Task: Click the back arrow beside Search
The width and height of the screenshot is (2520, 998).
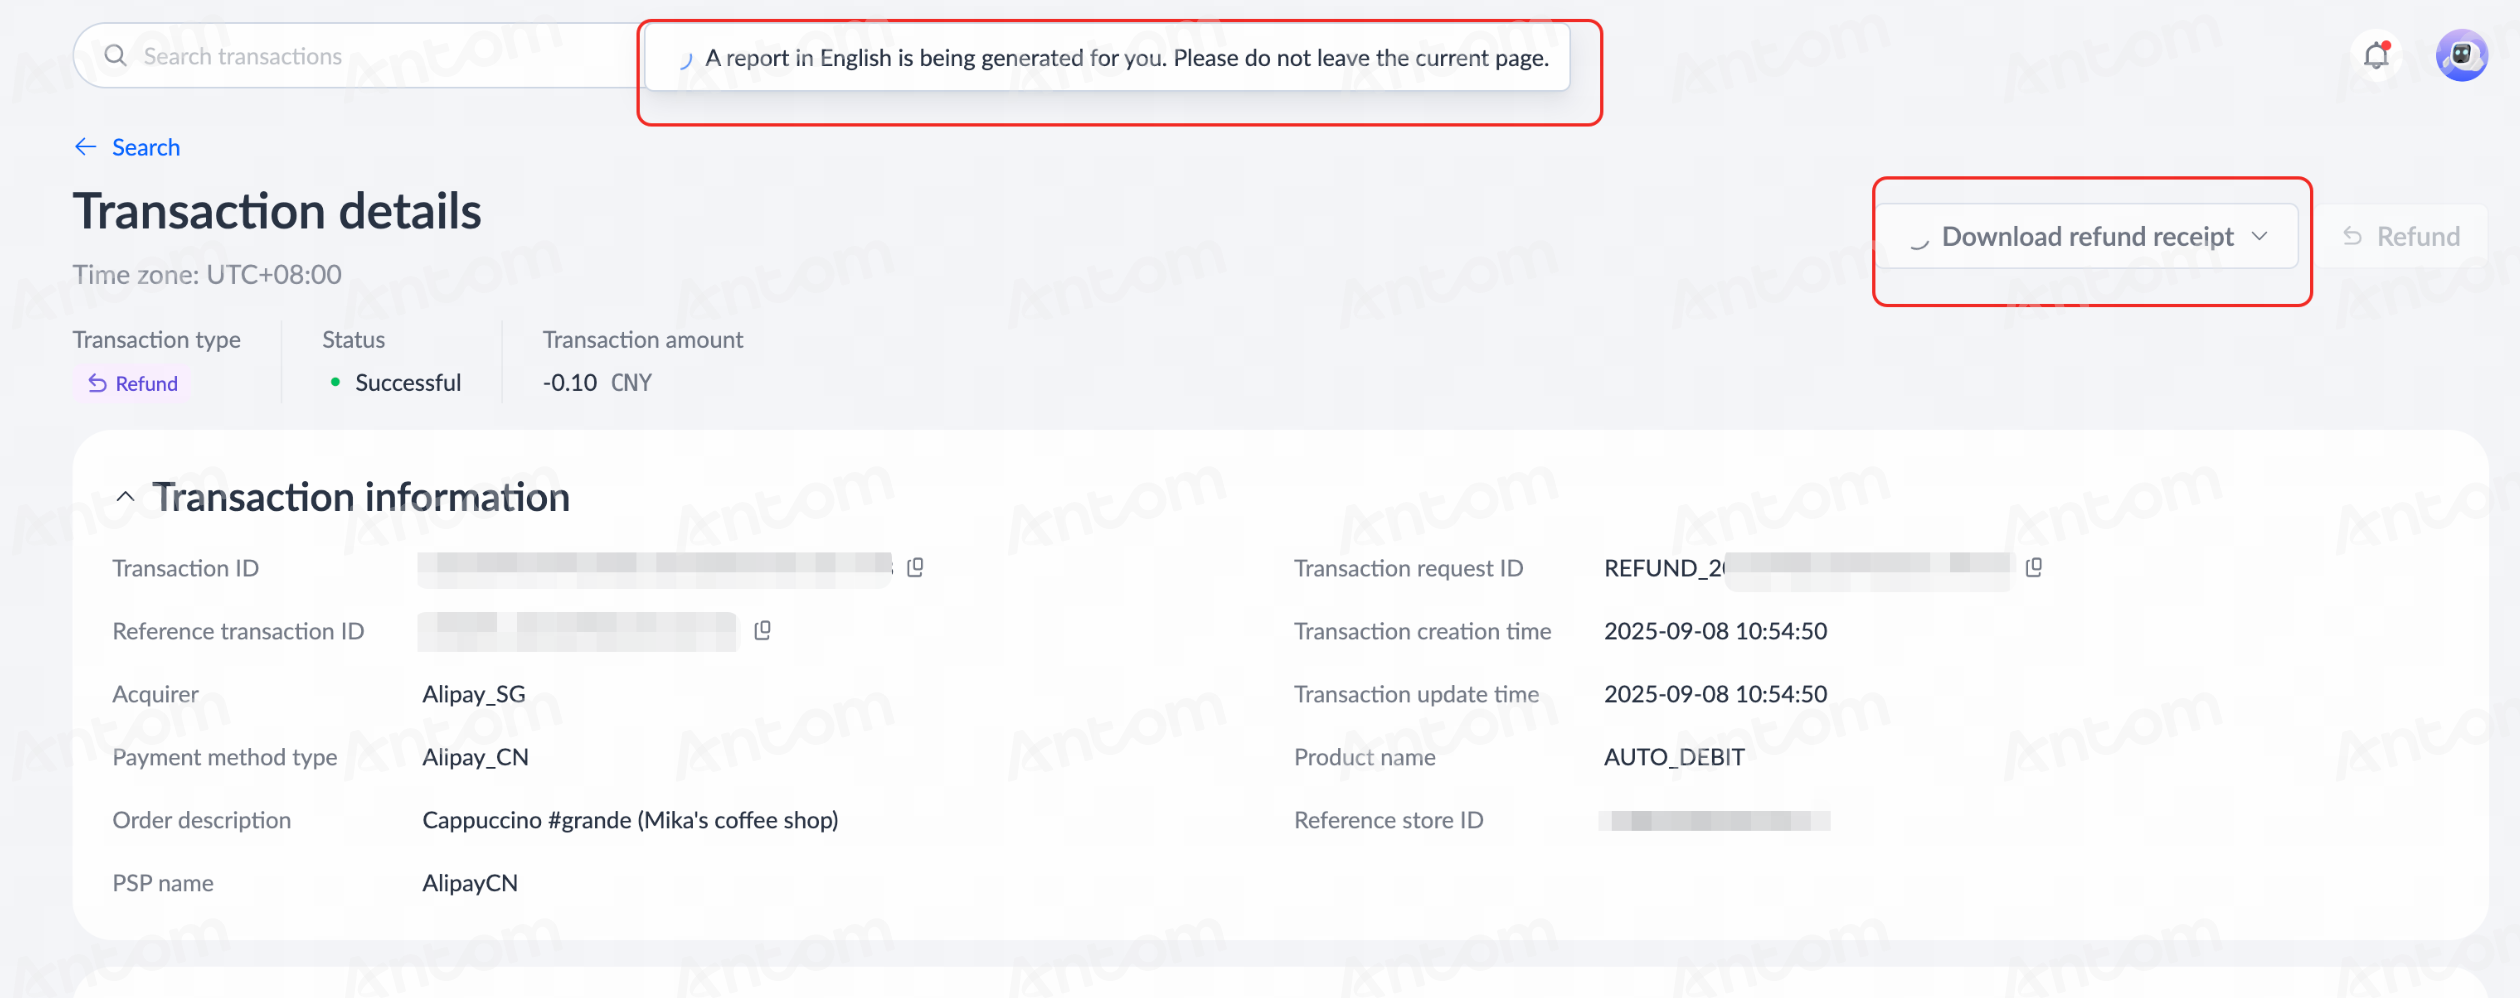Action: 86,147
